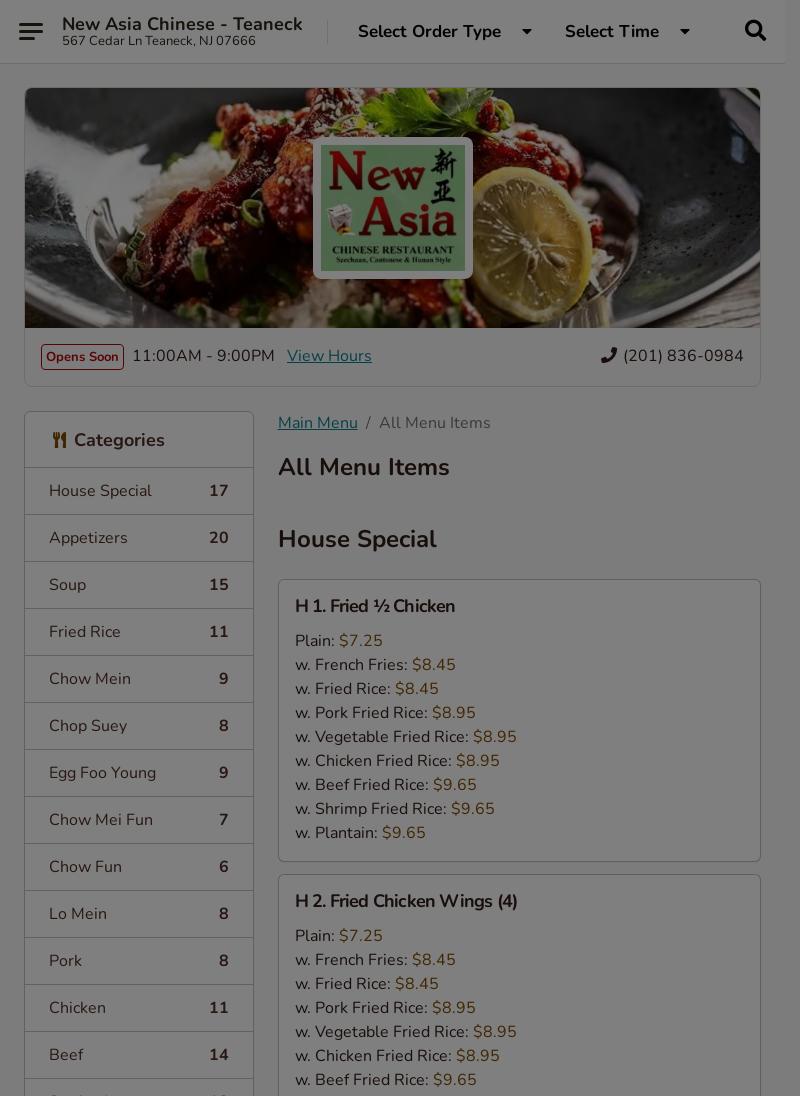Open the Select Time dropdown
Image resolution: width=800 pixels, height=1096 pixels.
click(x=627, y=31)
